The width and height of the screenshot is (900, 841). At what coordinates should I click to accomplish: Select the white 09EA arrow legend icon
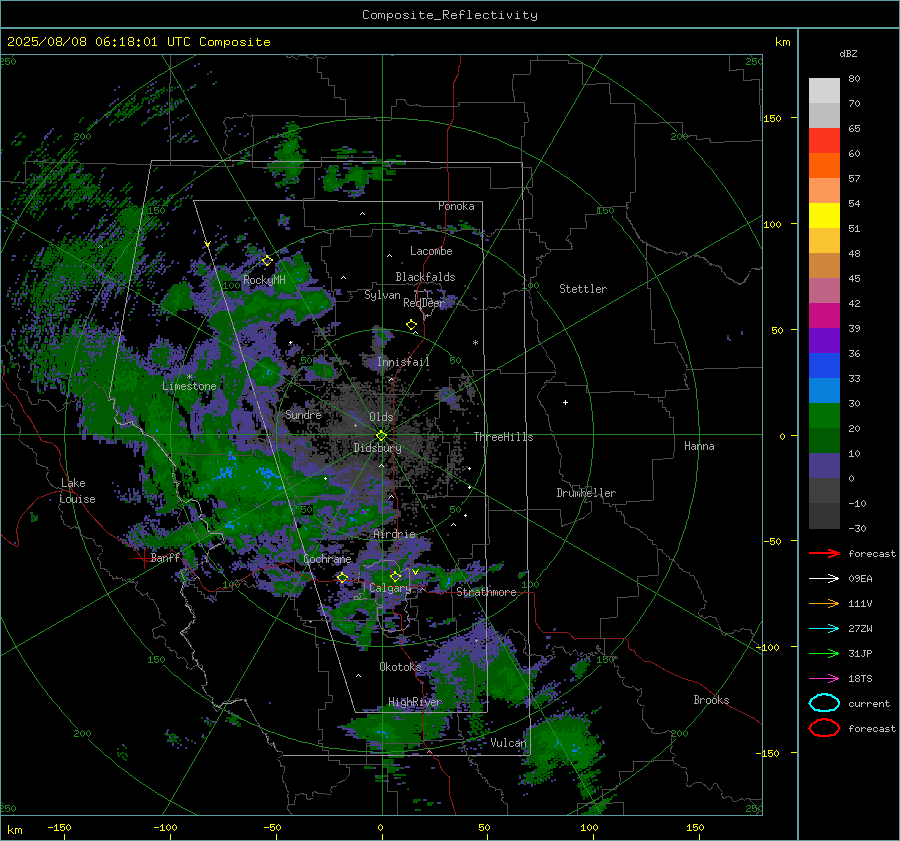pos(824,579)
